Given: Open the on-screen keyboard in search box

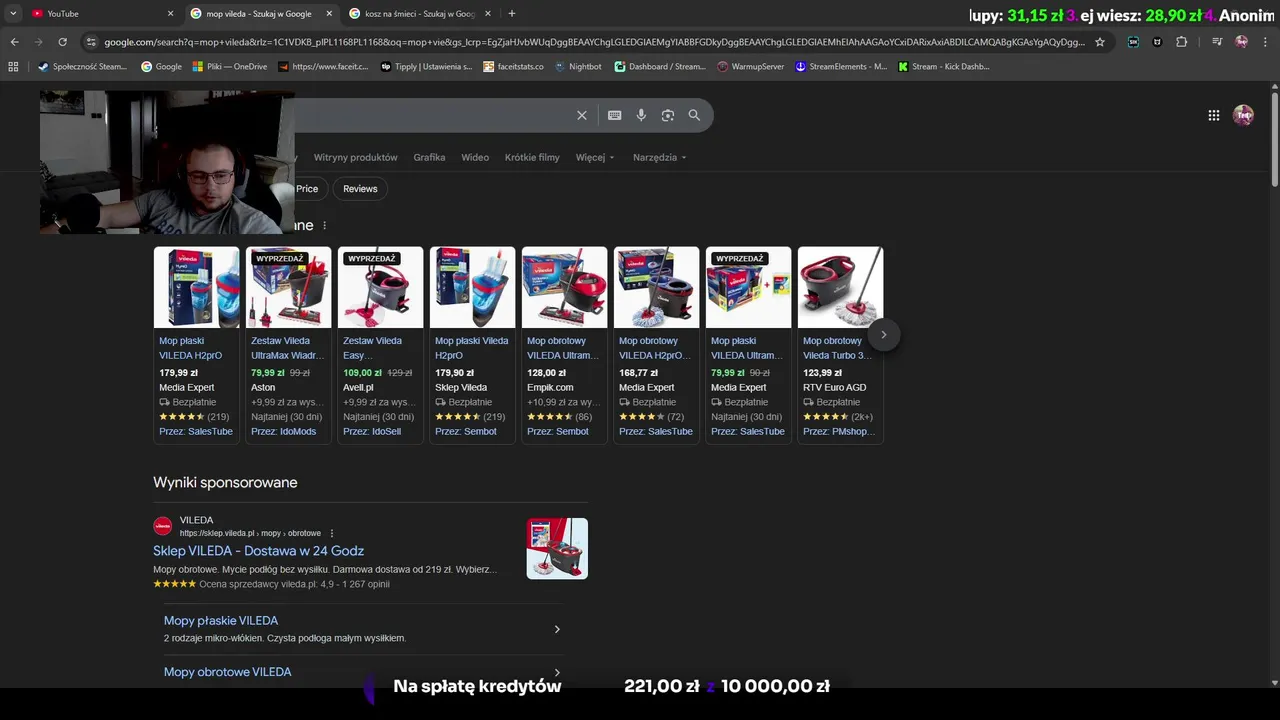Looking at the screenshot, I should pyautogui.click(x=614, y=115).
